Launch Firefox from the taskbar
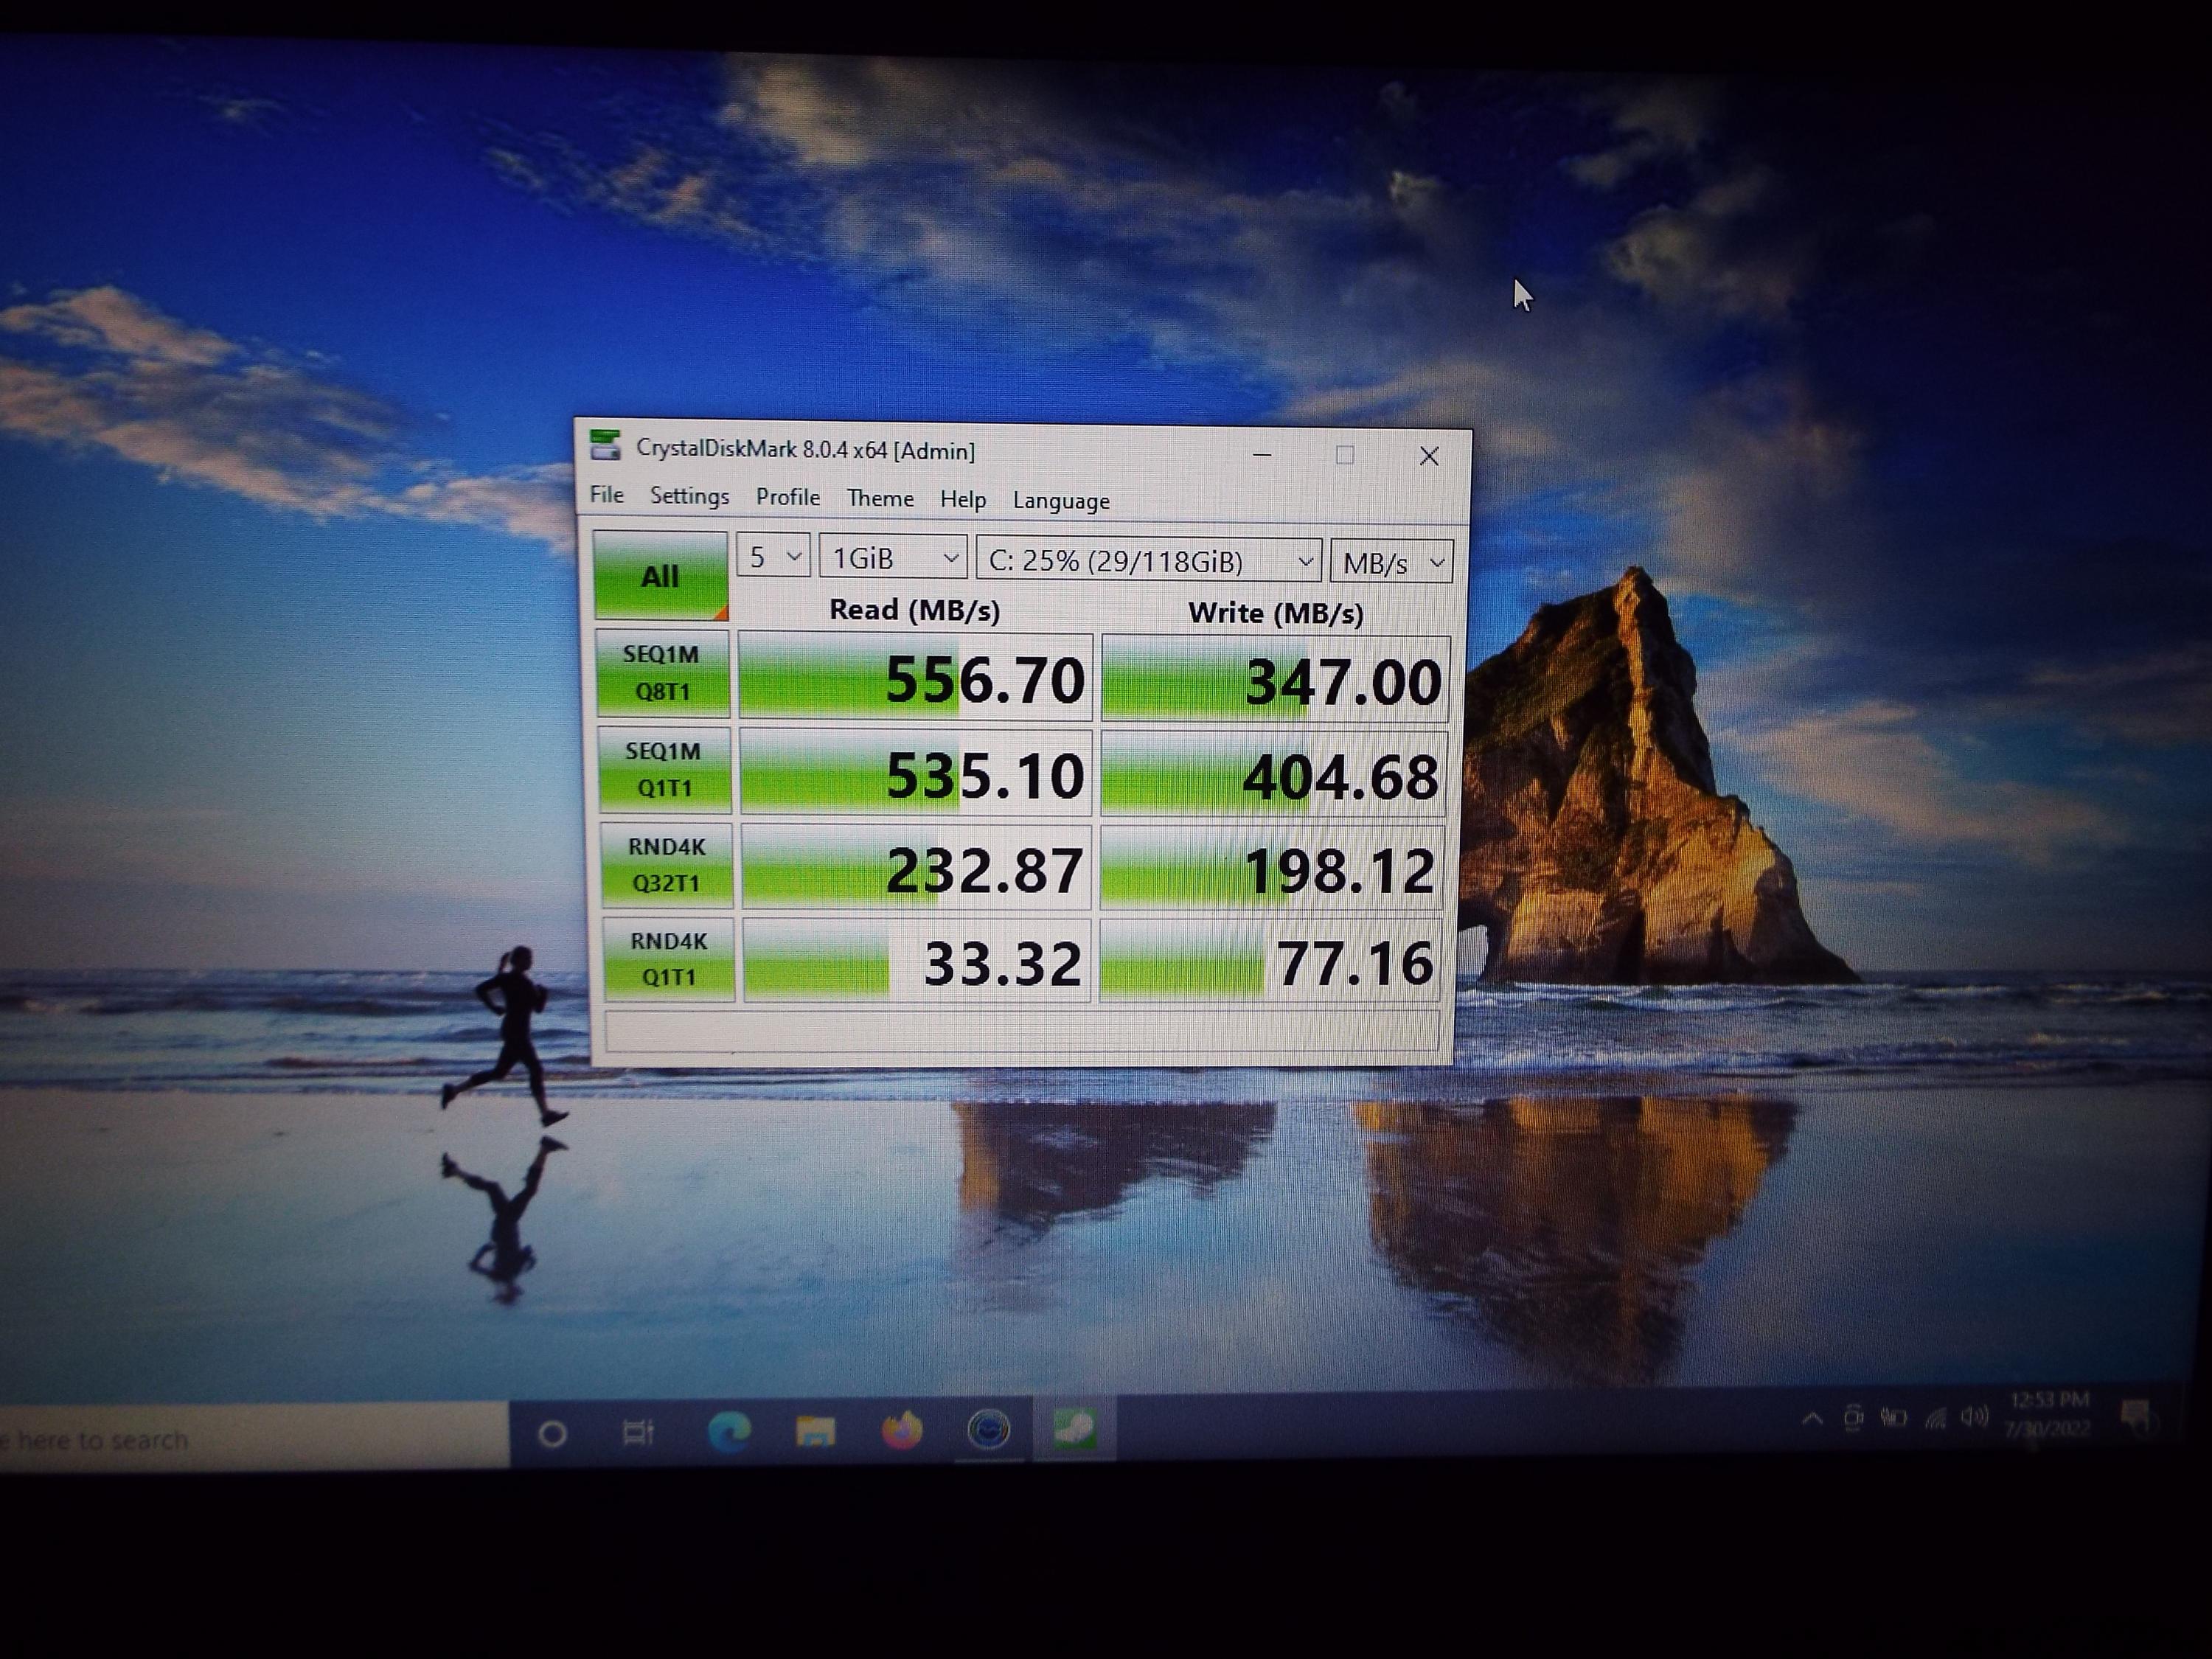 901,1431
